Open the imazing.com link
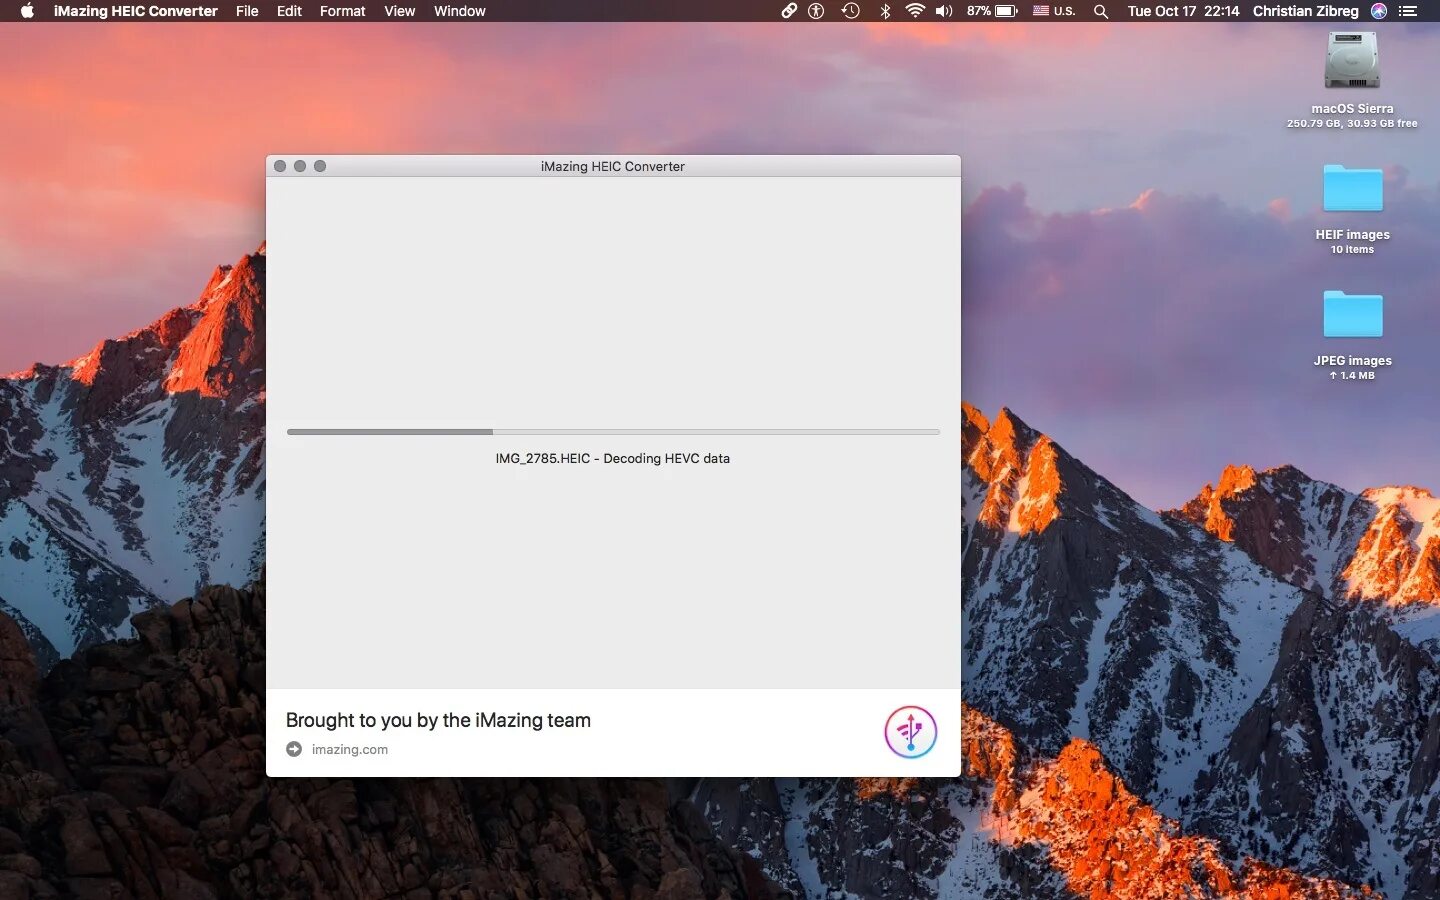Viewport: 1440px width, 900px height. point(350,749)
